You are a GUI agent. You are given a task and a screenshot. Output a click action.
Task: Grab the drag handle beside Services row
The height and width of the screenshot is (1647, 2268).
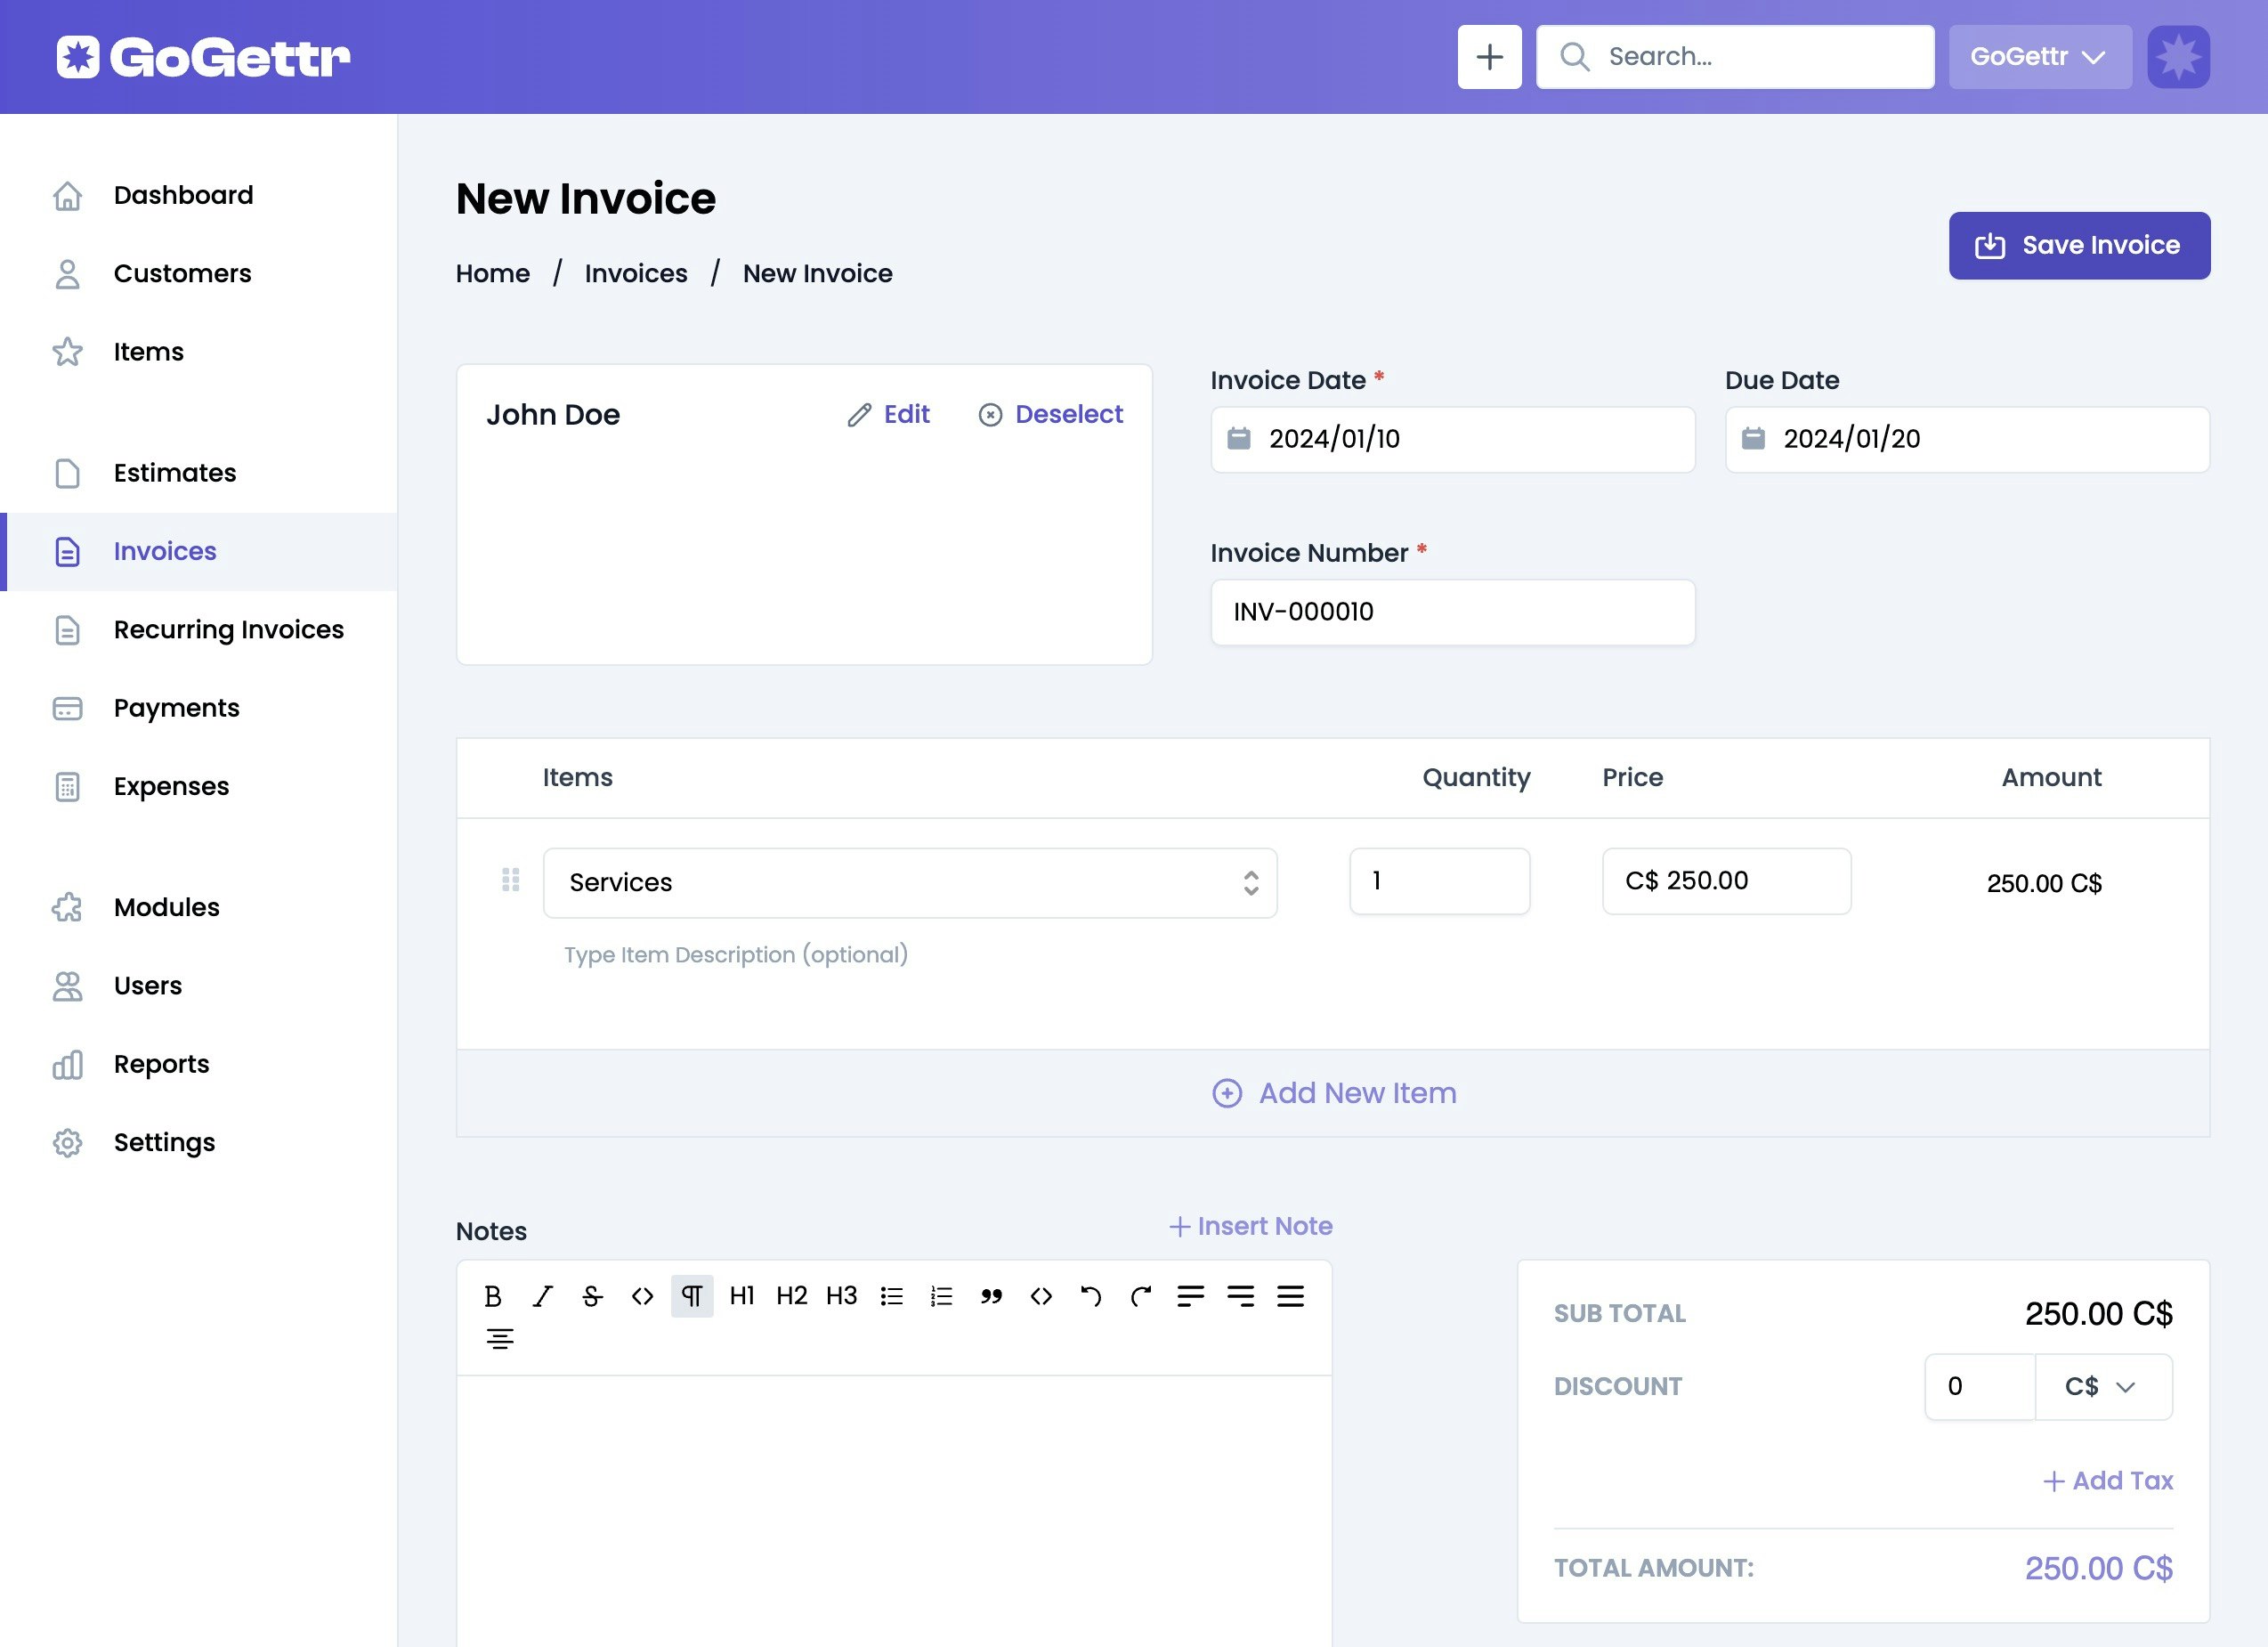(510, 880)
